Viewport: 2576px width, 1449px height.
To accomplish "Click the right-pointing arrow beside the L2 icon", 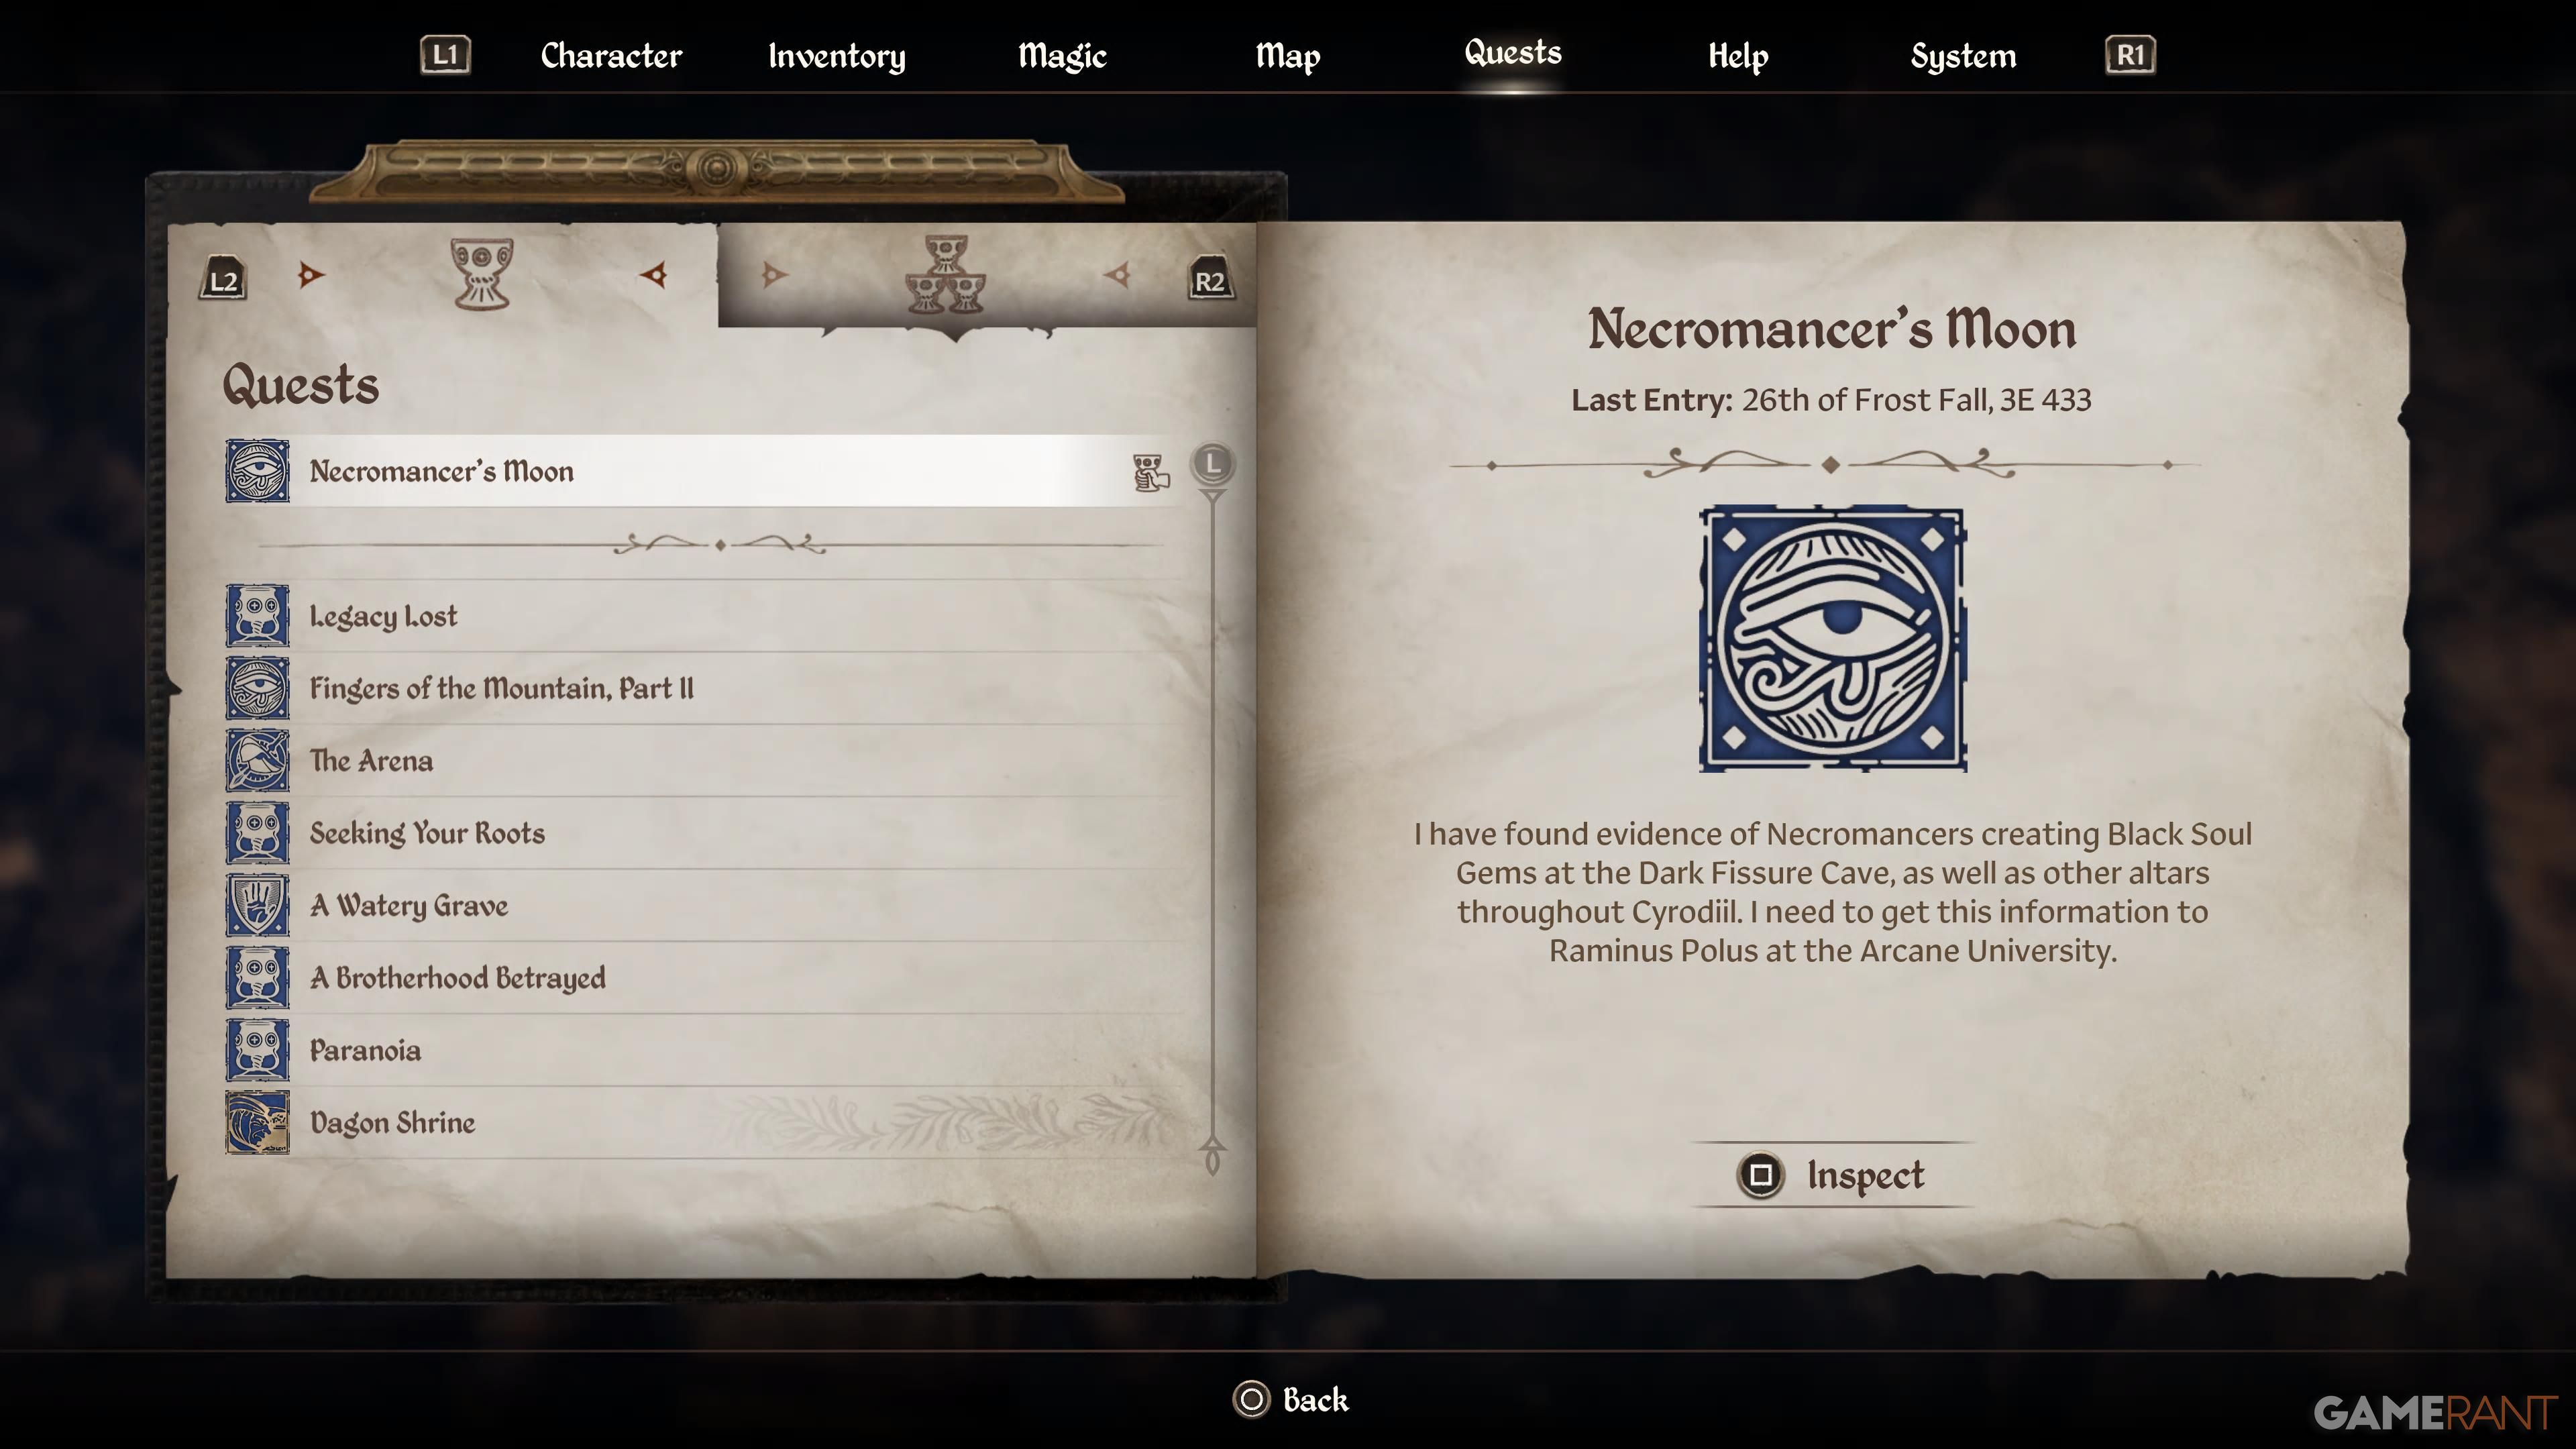I will tap(311, 274).
